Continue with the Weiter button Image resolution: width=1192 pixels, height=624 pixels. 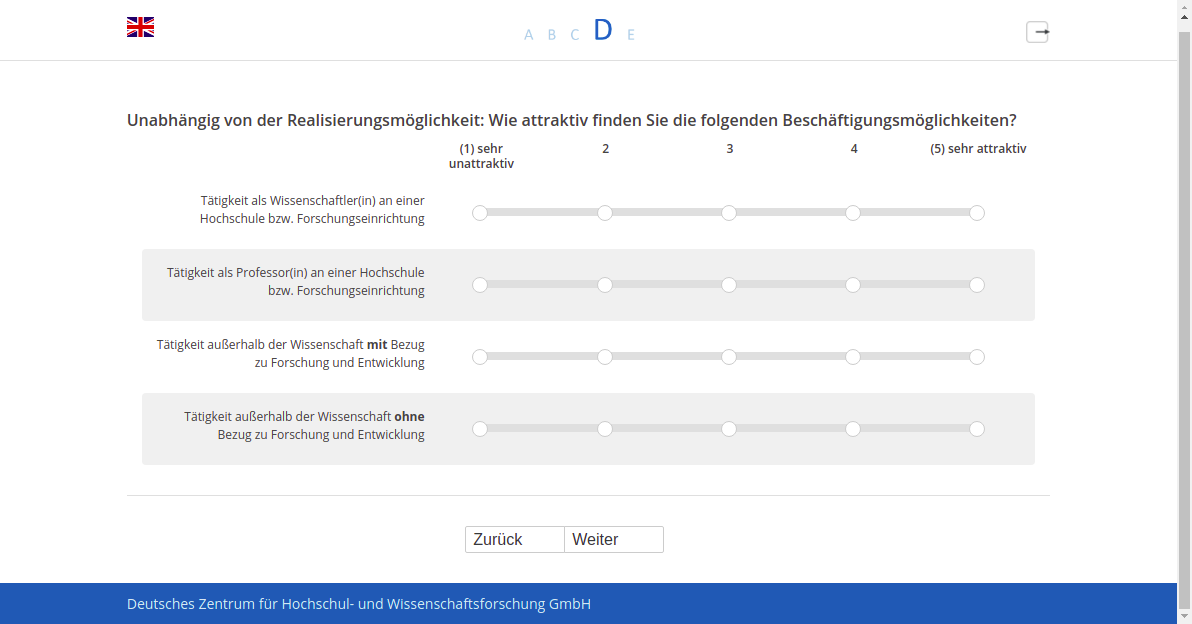tap(614, 540)
